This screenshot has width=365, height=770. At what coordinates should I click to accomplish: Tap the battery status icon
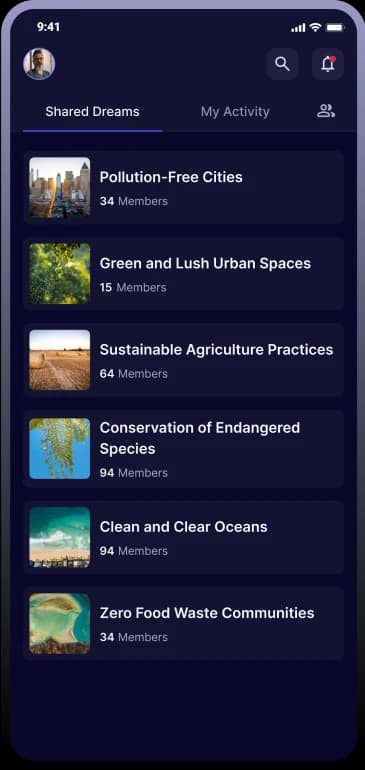point(335,28)
